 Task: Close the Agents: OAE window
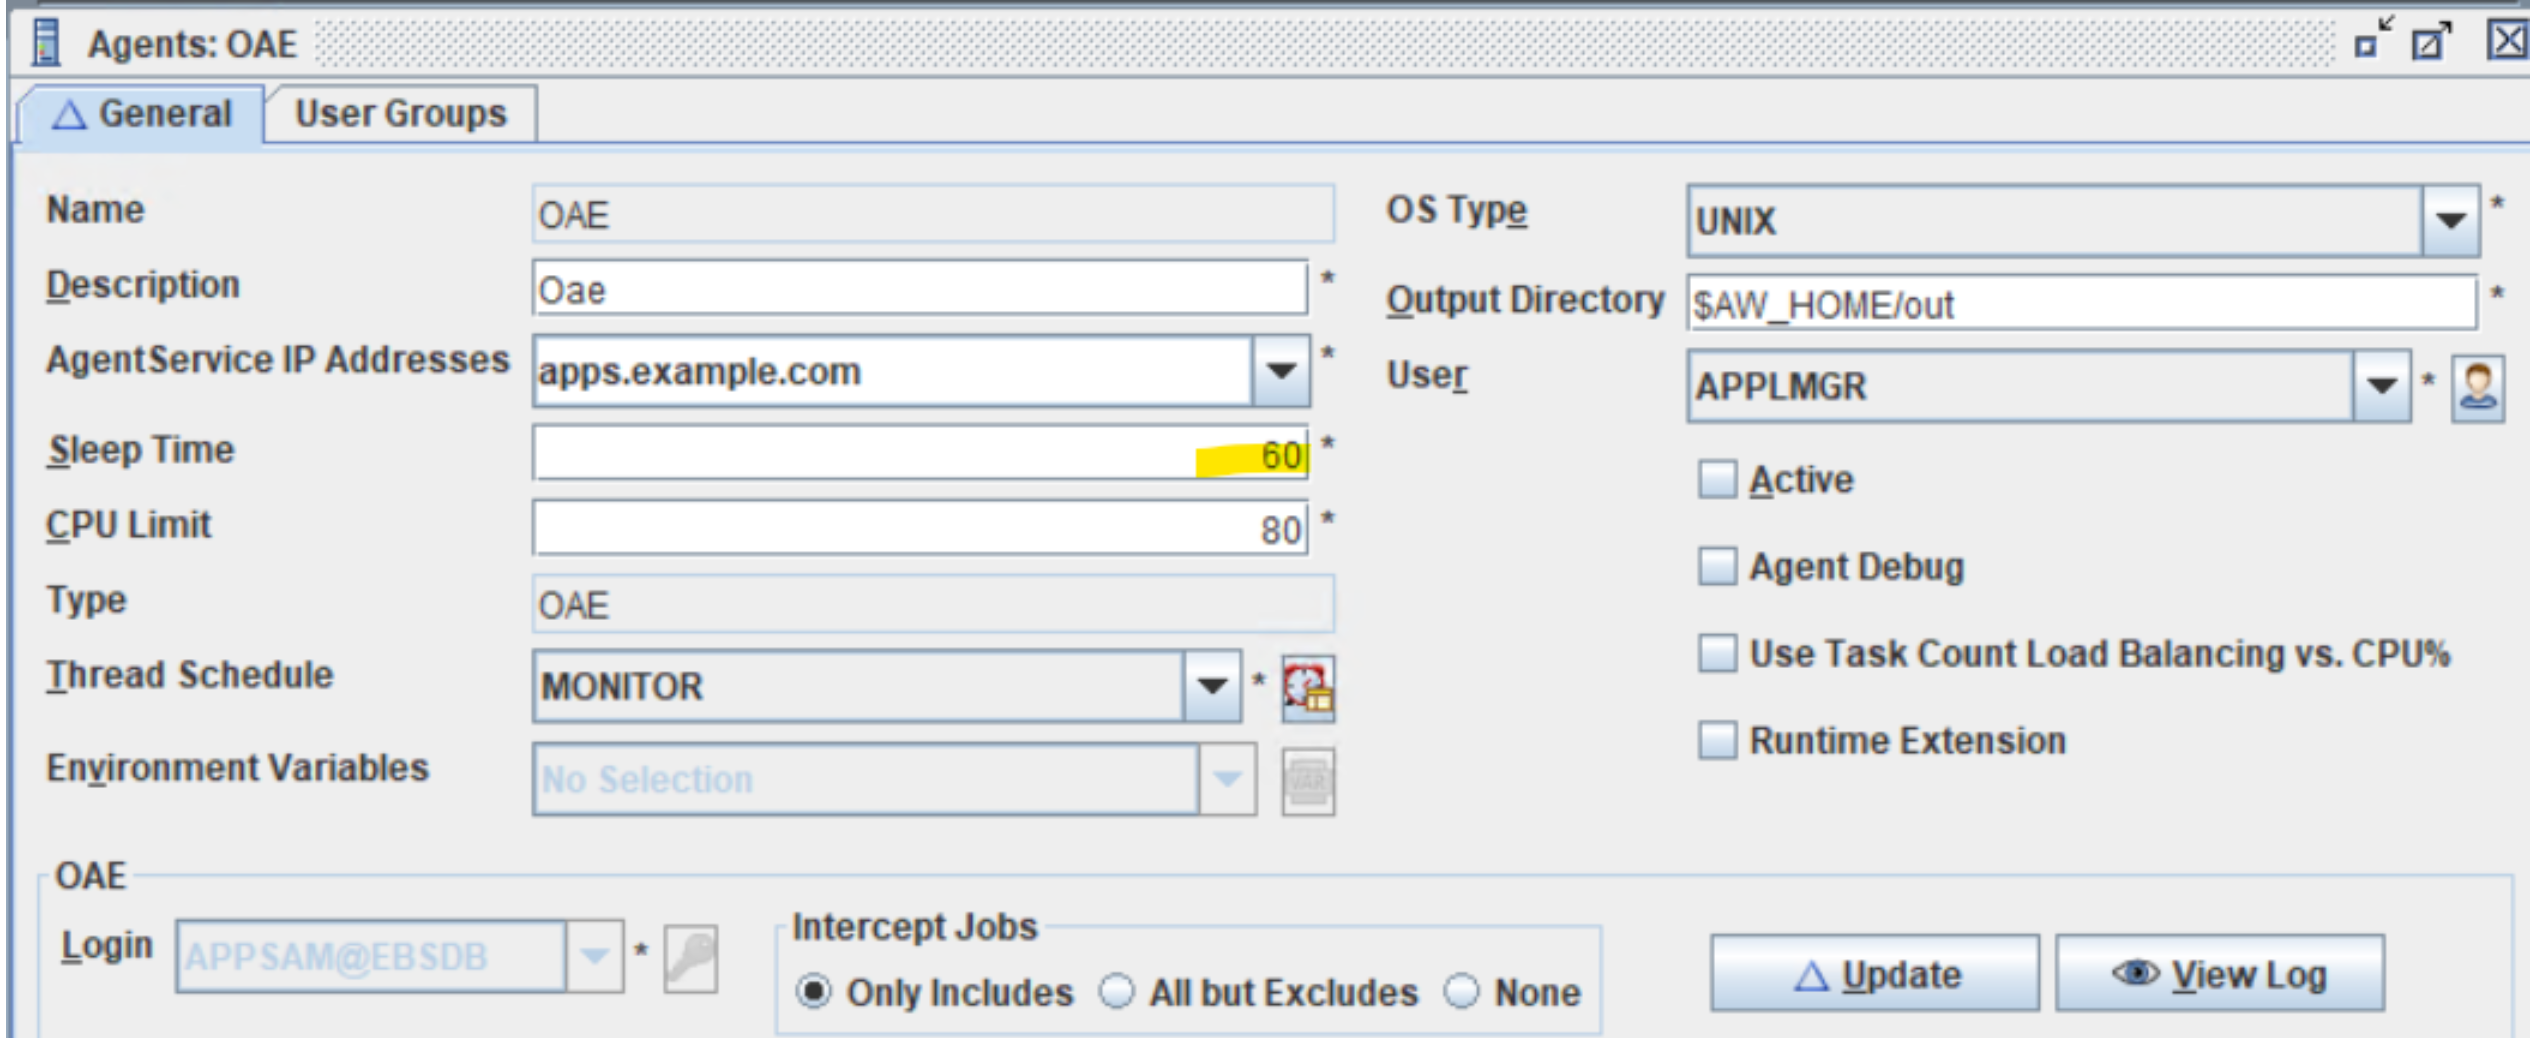click(2507, 41)
